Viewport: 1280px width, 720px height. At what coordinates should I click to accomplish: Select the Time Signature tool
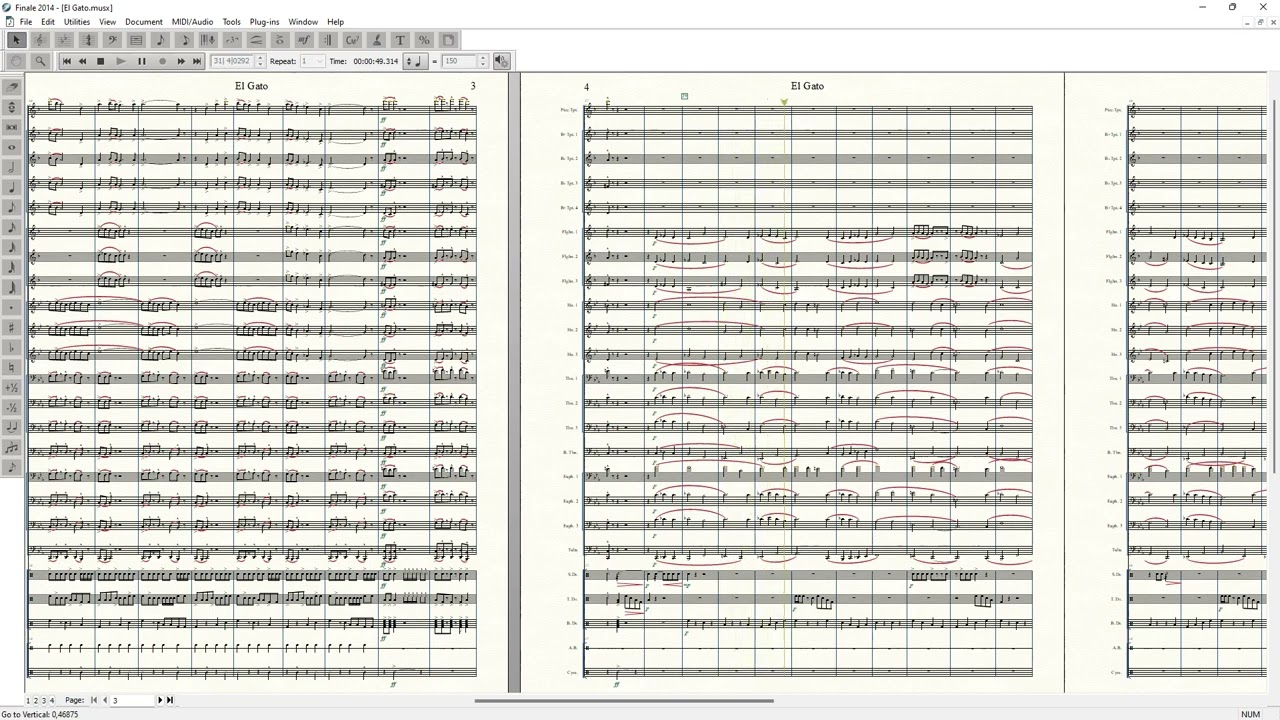pos(87,40)
